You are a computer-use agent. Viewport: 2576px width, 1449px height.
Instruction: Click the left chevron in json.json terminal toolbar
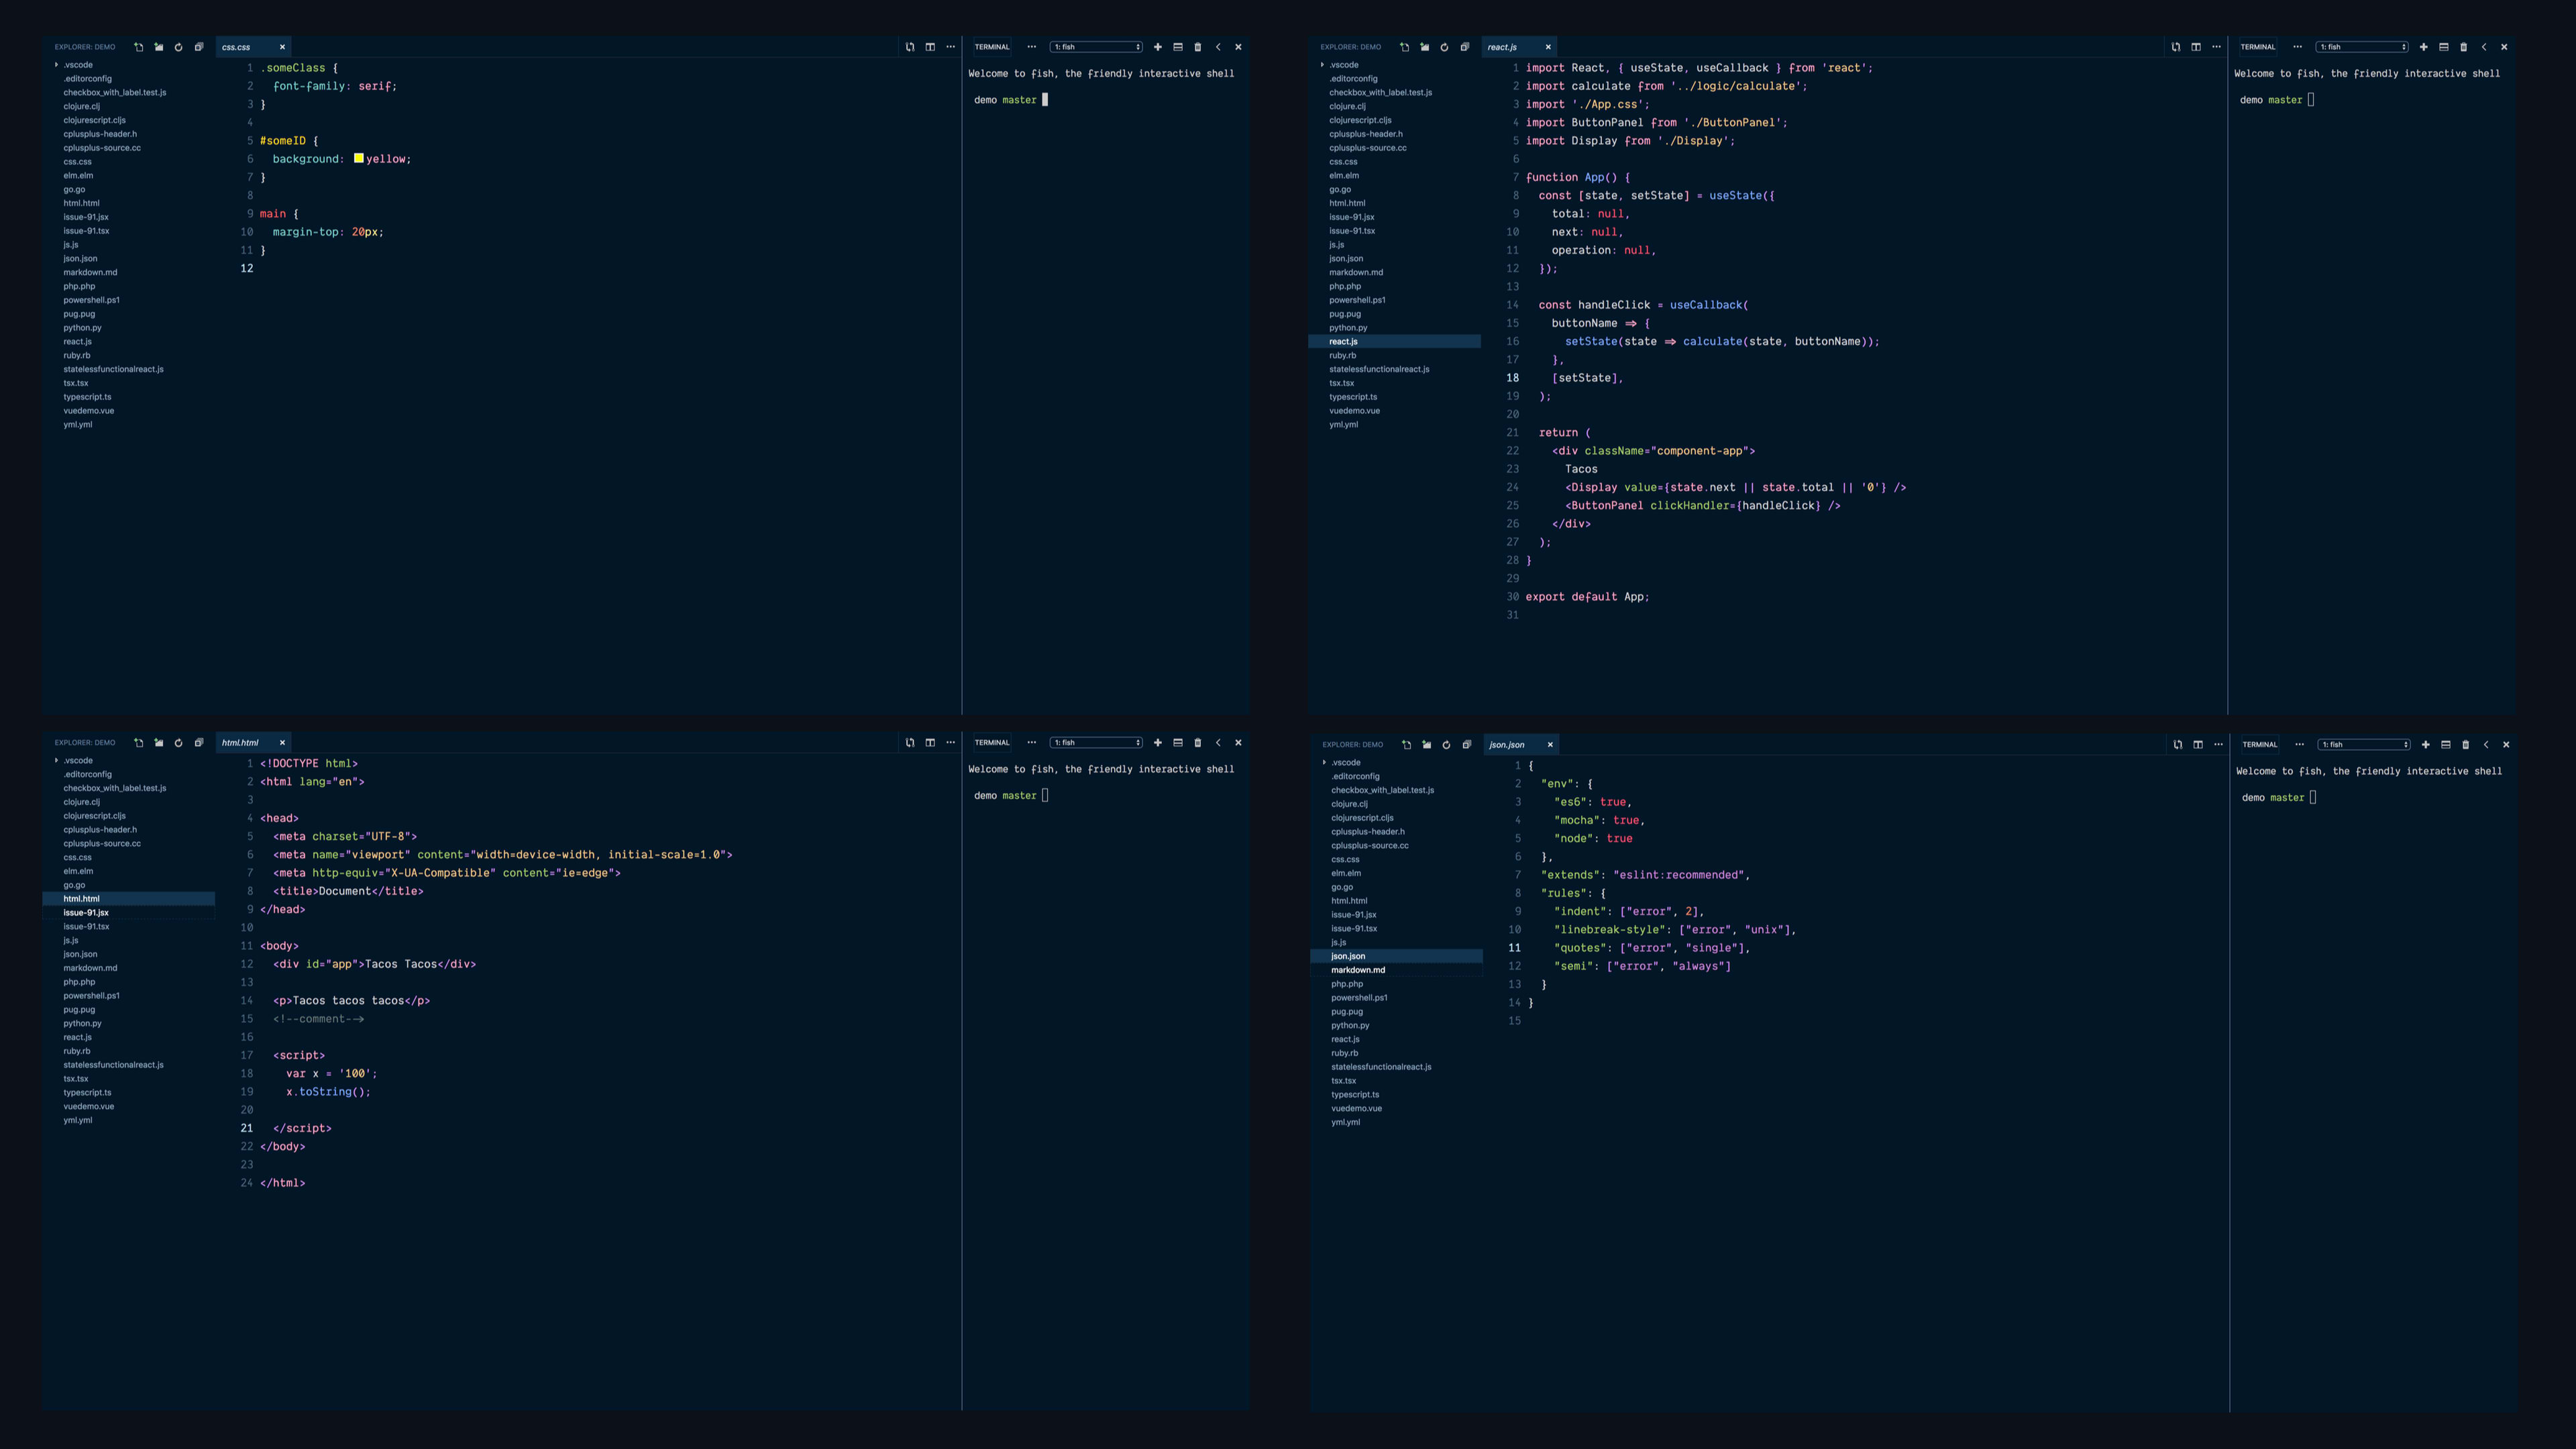click(x=2486, y=745)
